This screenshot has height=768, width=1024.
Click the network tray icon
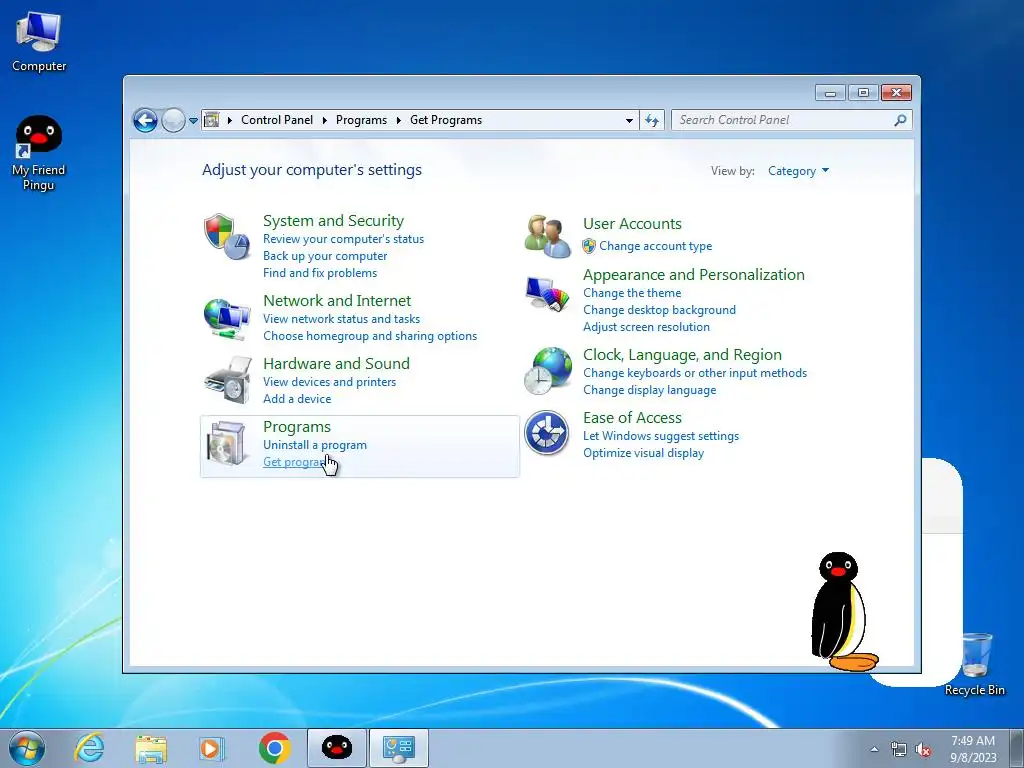(x=899, y=750)
